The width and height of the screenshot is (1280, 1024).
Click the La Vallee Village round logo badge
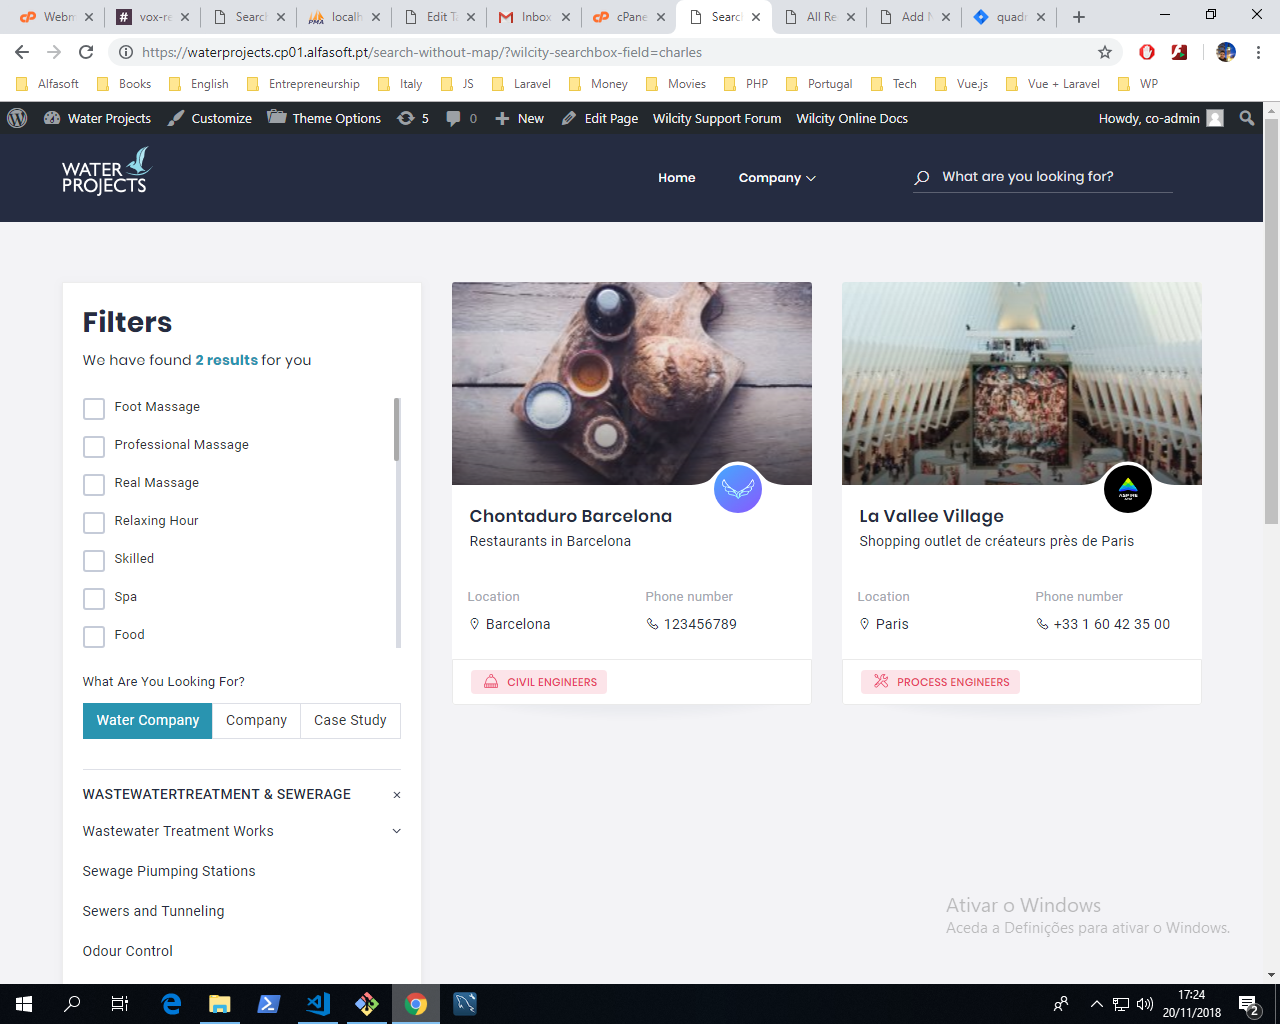1127,489
